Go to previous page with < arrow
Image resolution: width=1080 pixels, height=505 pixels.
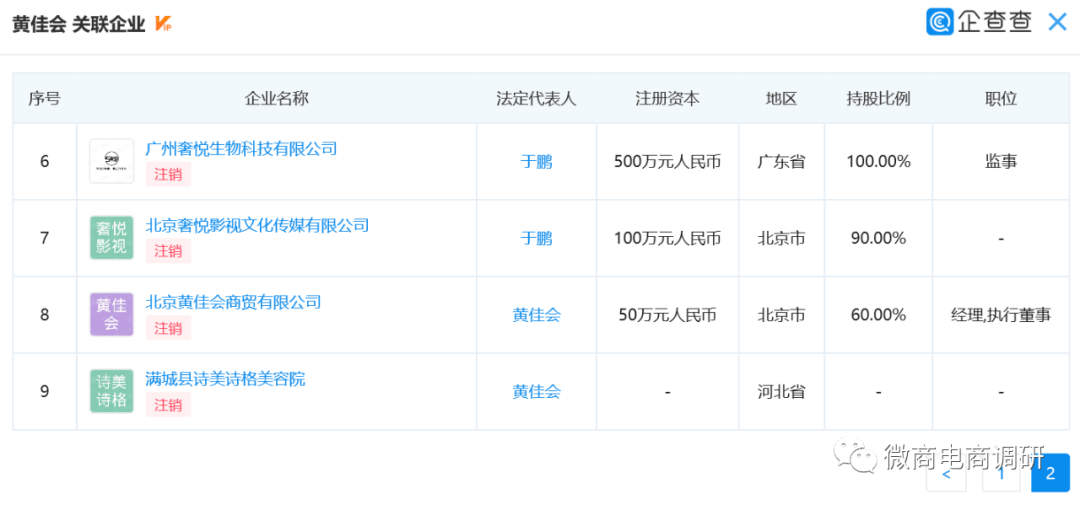tap(946, 474)
